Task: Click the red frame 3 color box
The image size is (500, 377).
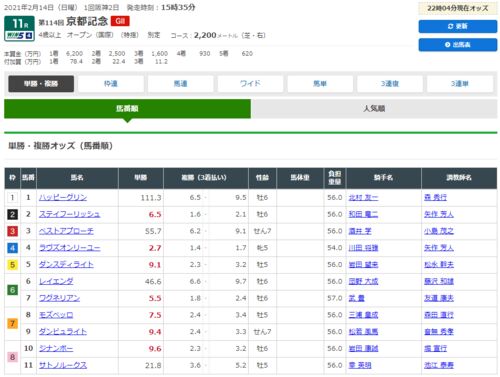Action: coord(12,231)
